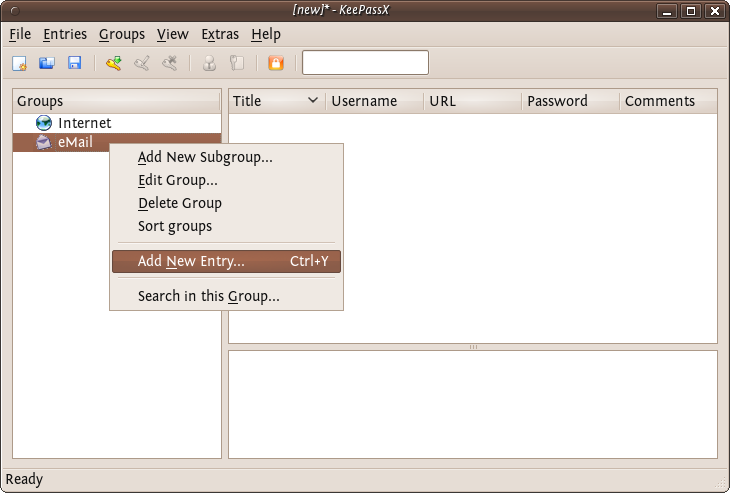Click the toolbar search input field
The width and height of the screenshot is (730, 493).
(x=365, y=63)
